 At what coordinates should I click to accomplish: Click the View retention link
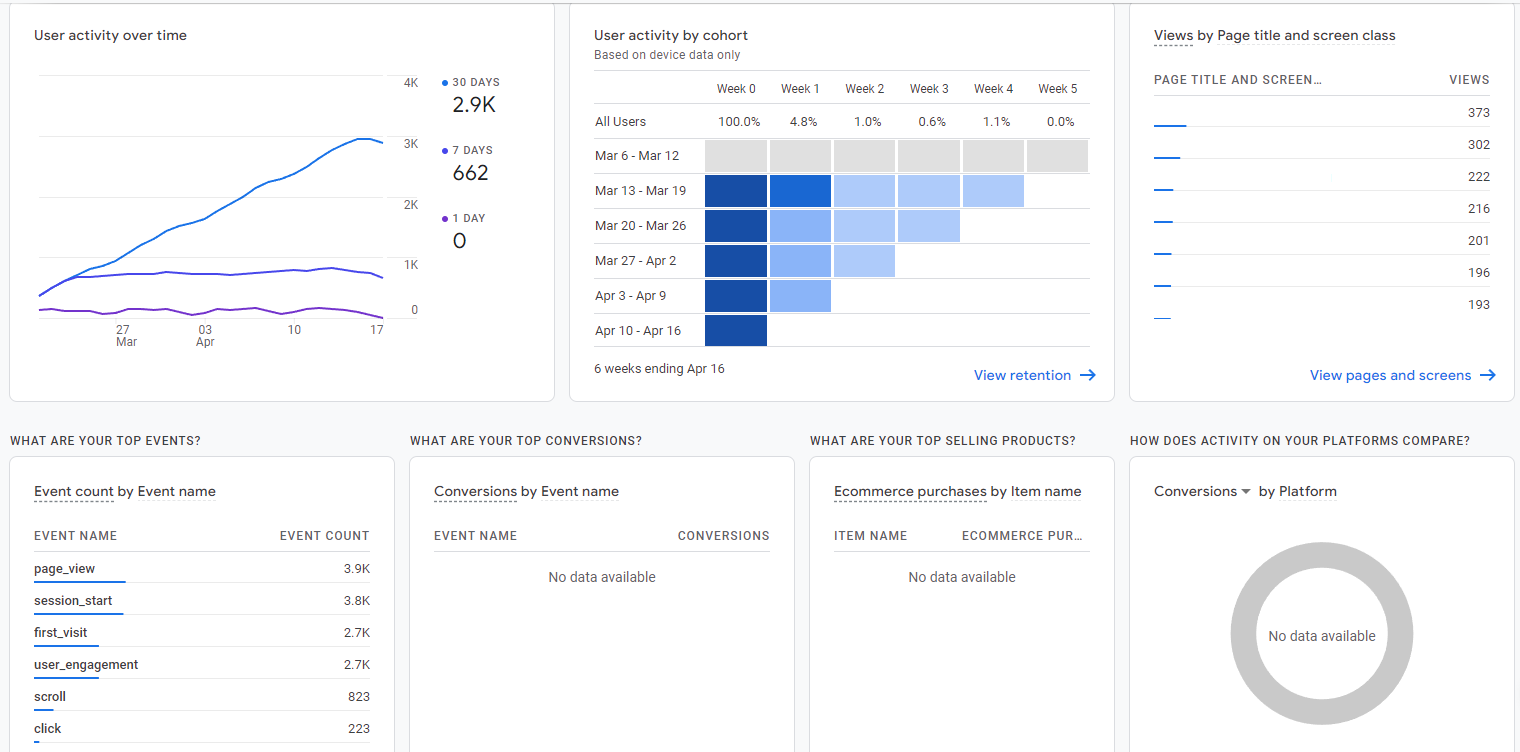(x=1035, y=375)
